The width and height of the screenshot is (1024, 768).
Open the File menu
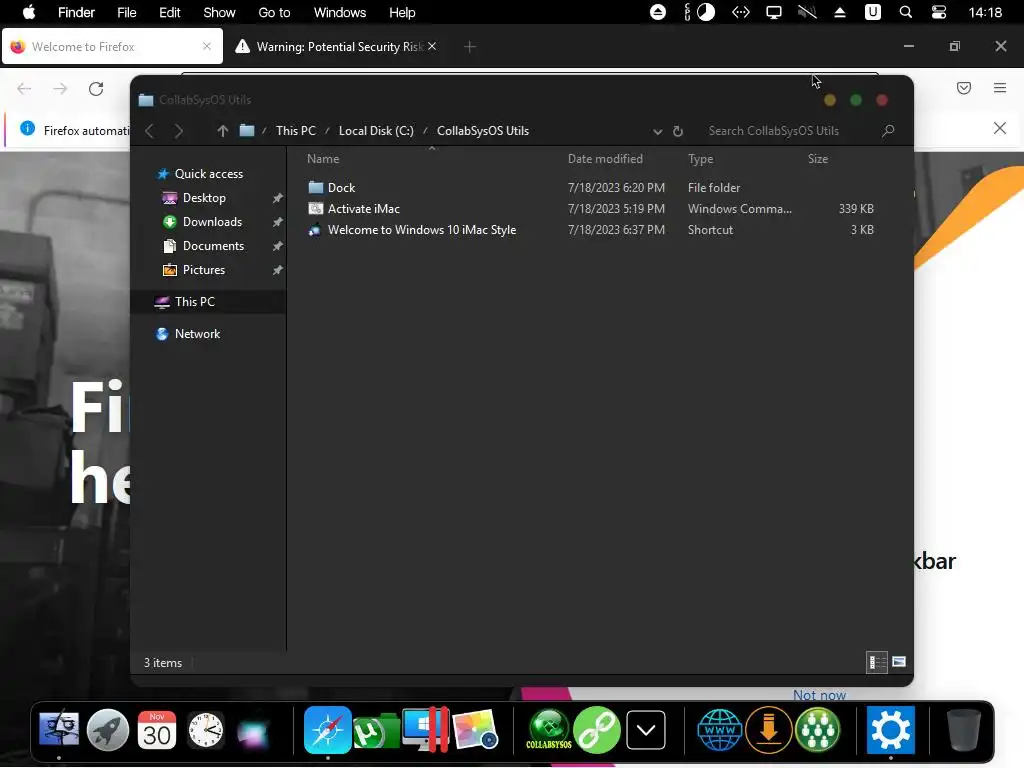(x=127, y=12)
